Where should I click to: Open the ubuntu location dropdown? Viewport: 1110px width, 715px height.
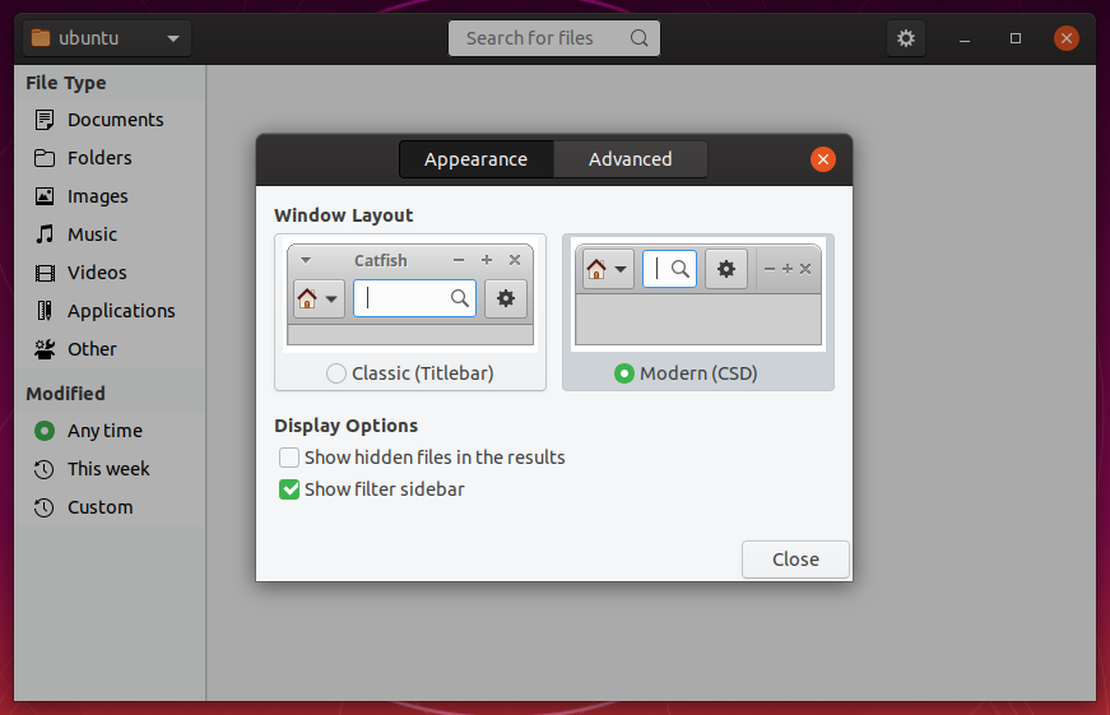pos(105,37)
